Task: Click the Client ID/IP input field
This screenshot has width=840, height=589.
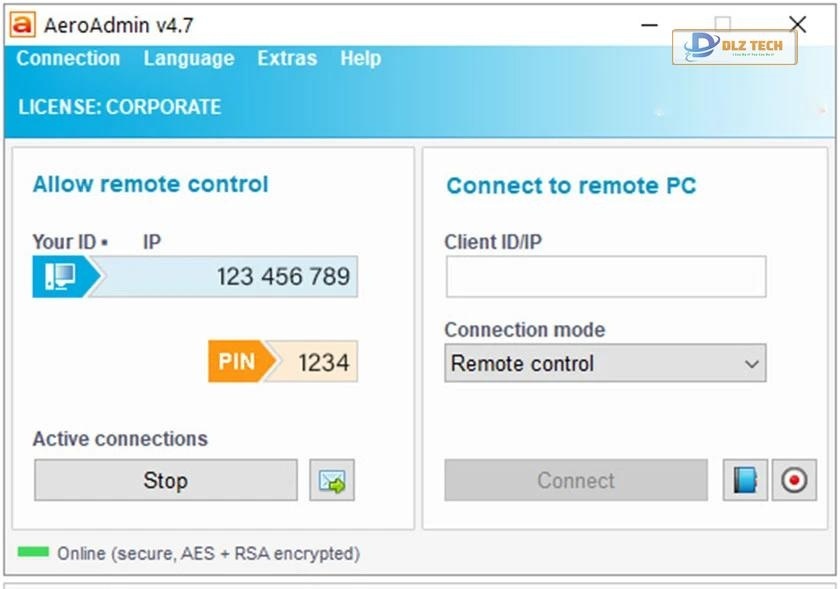Action: [605, 277]
